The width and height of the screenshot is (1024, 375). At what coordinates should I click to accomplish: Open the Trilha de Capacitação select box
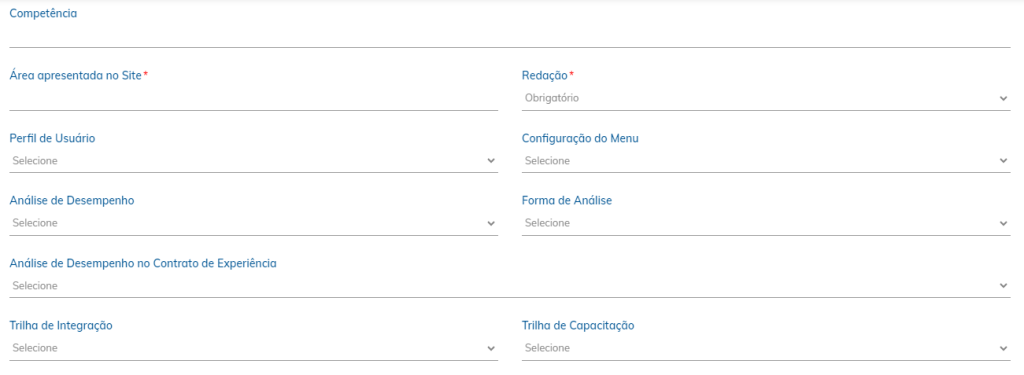[766, 348]
